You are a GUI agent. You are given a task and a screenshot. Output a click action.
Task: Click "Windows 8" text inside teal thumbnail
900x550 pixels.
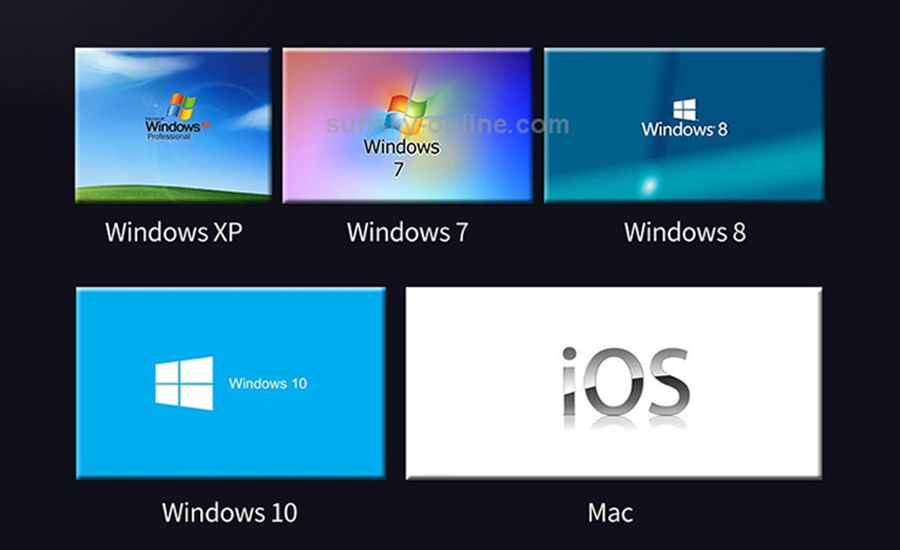(x=684, y=129)
